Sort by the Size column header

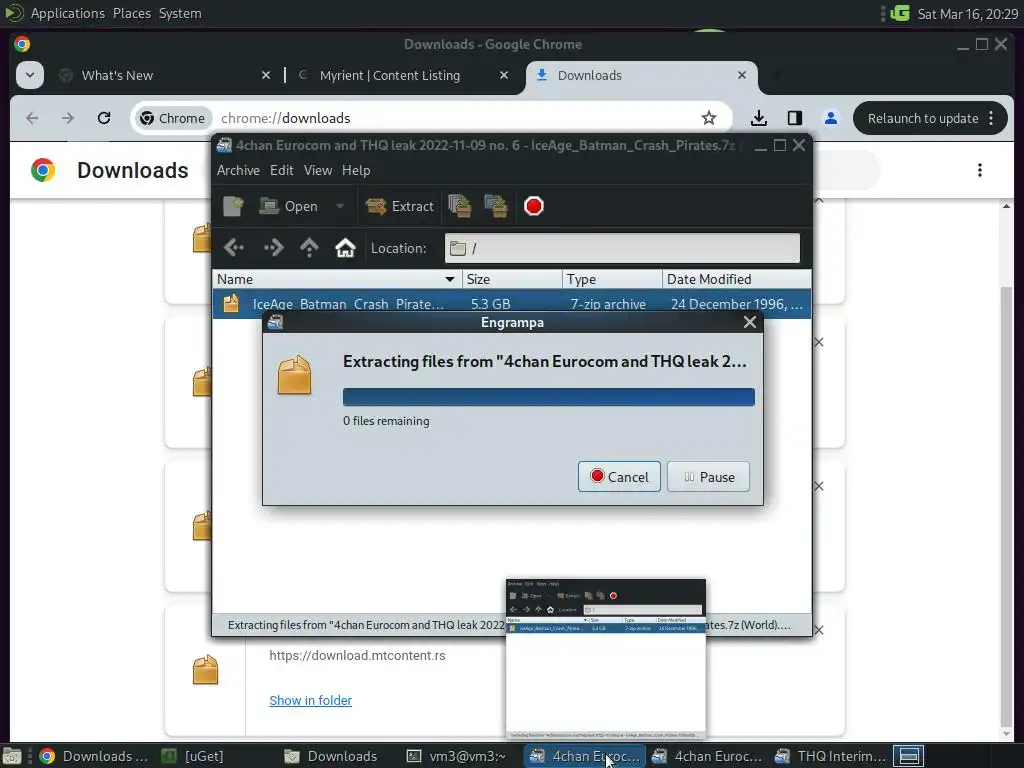pos(512,280)
